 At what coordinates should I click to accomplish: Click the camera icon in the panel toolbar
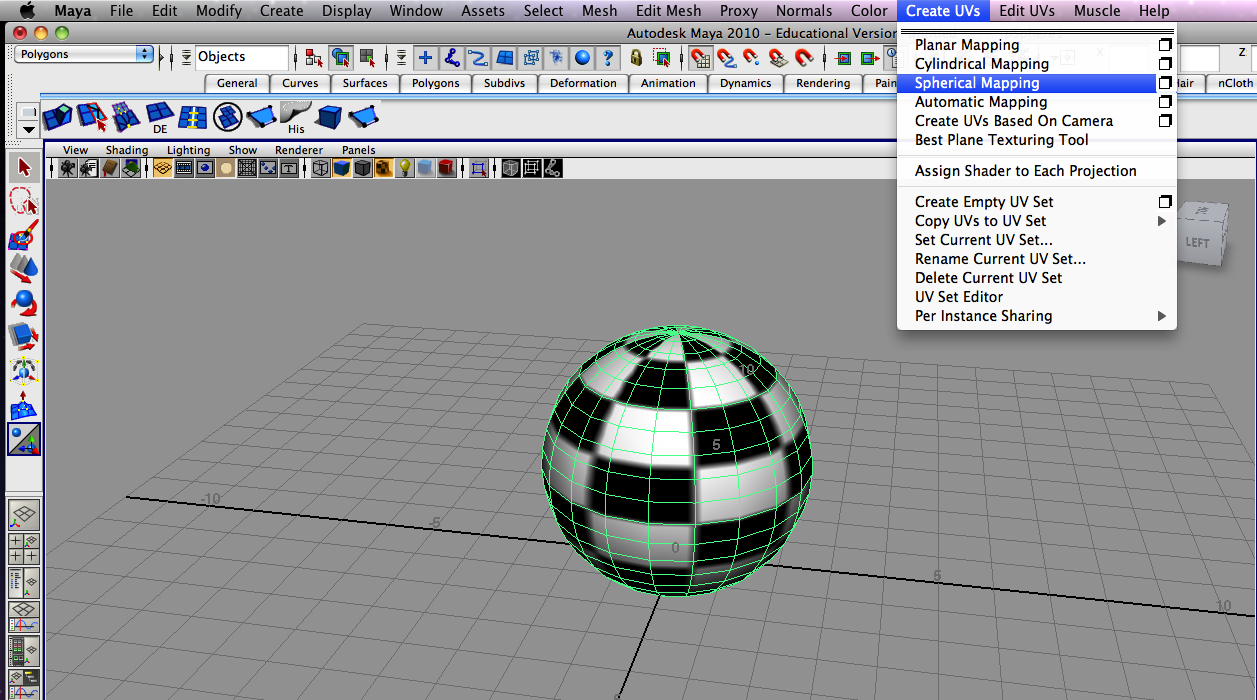point(66,167)
